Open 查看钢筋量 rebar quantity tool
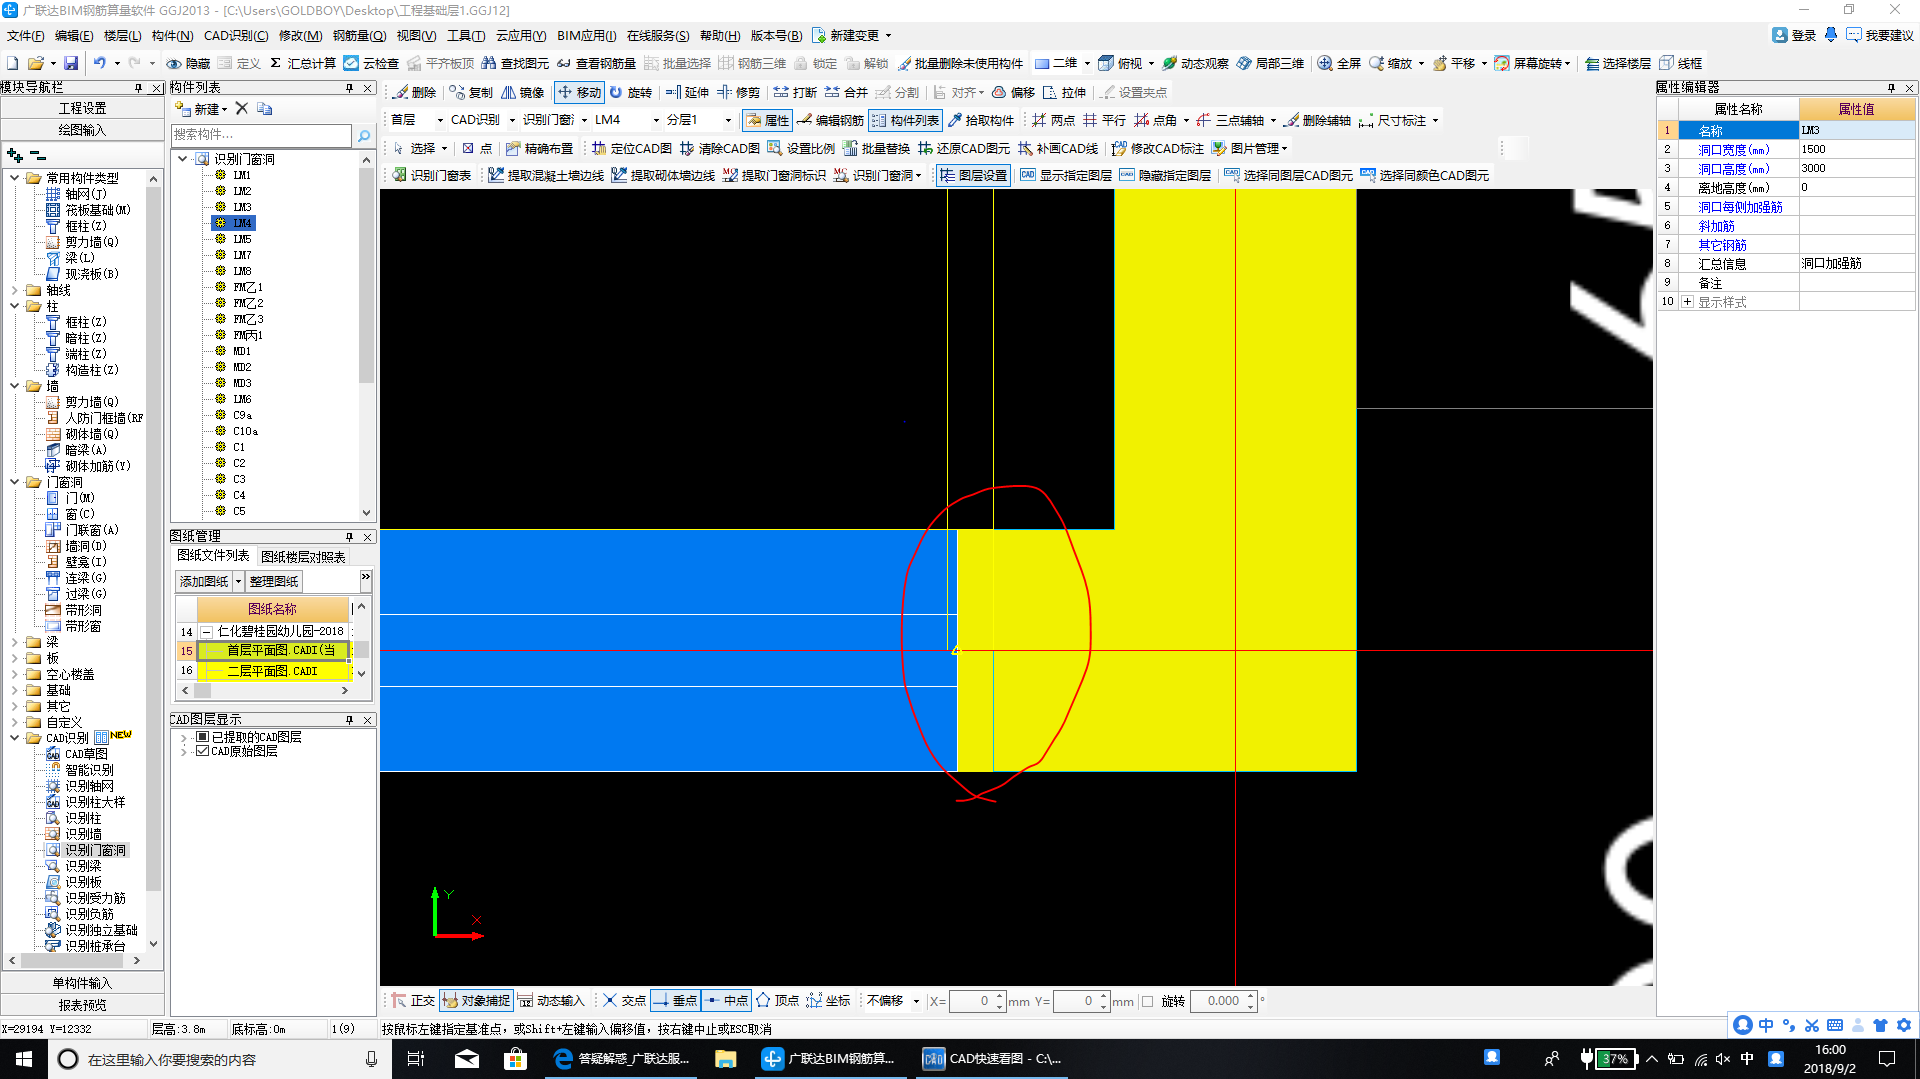This screenshot has width=1920, height=1079. click(597, 63)
